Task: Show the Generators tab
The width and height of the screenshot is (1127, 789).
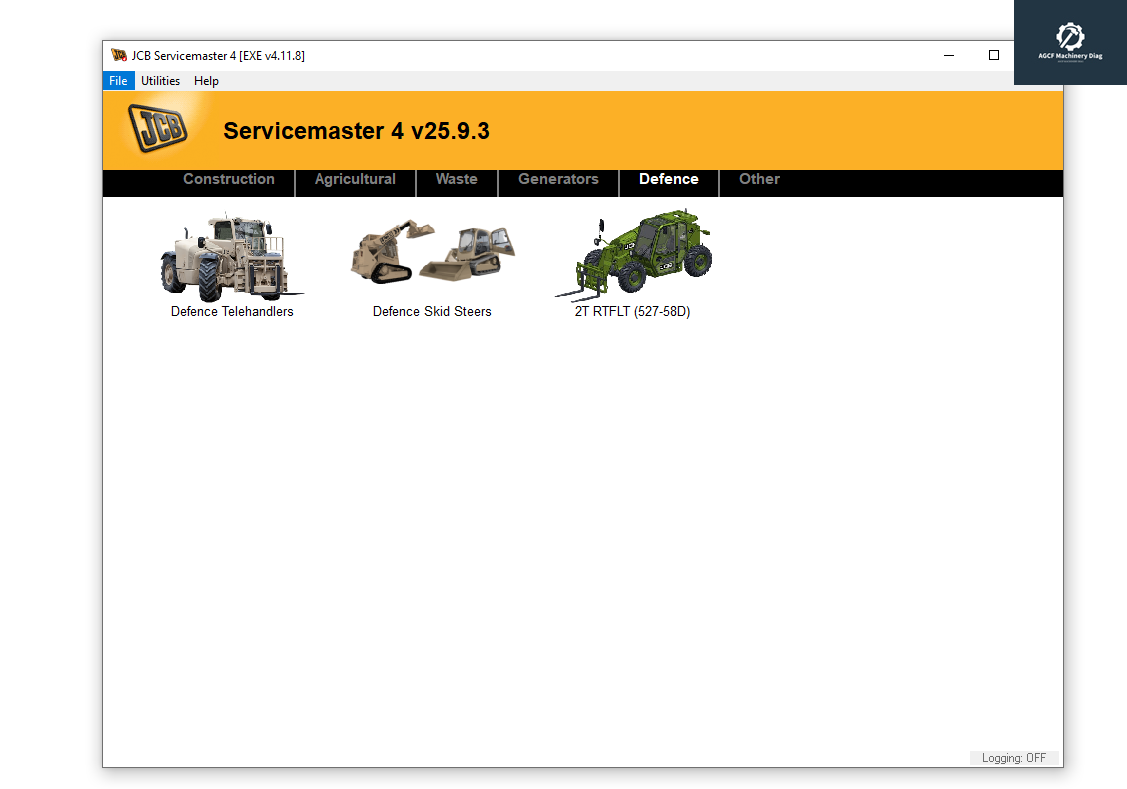Action: coord(558,180)
